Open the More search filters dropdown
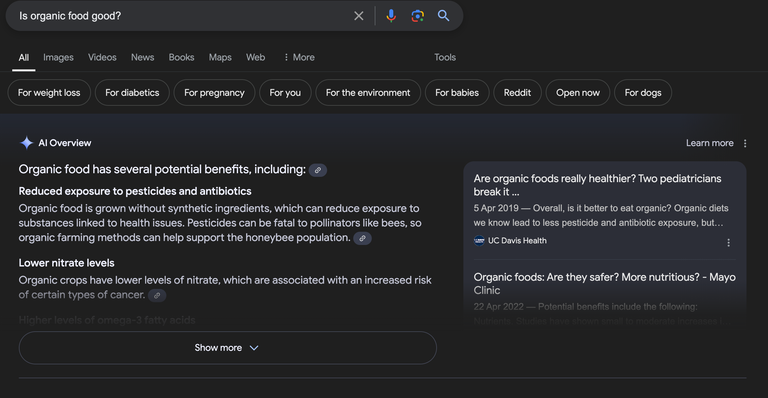The height and width of the screenshot is (398, 768). 299,57
